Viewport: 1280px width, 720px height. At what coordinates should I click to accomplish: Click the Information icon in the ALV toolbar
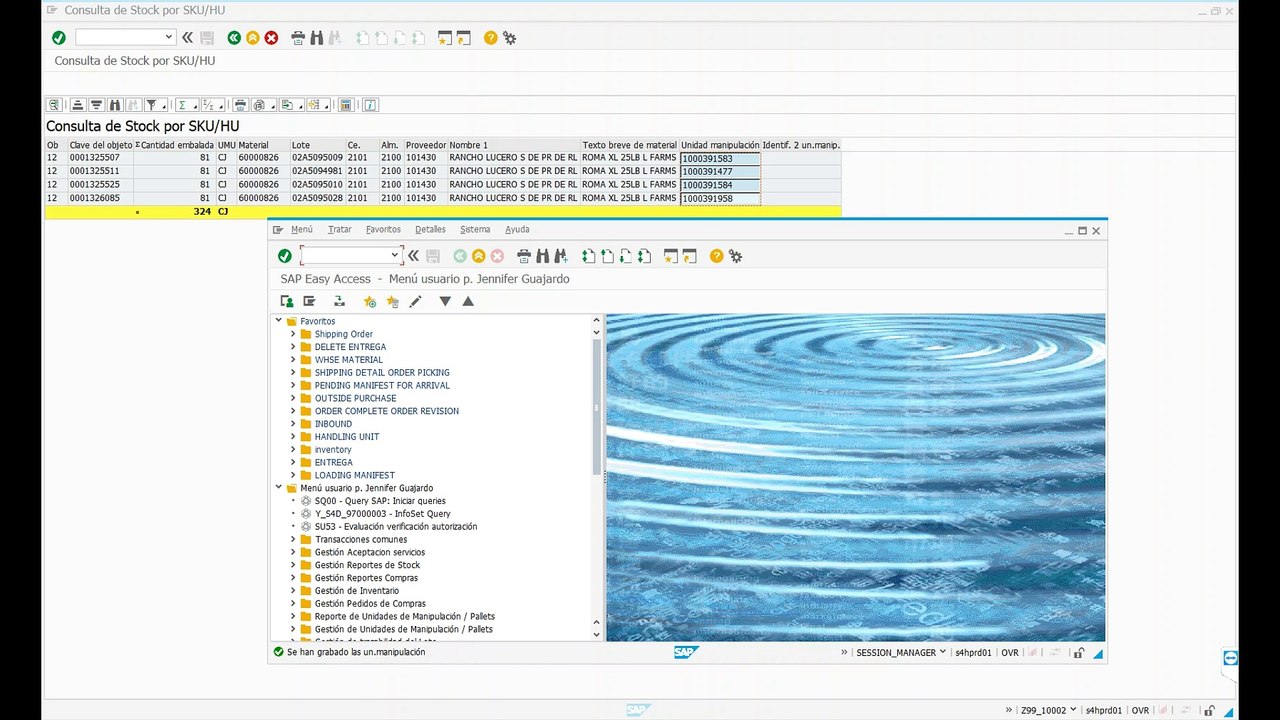(370, 105)
